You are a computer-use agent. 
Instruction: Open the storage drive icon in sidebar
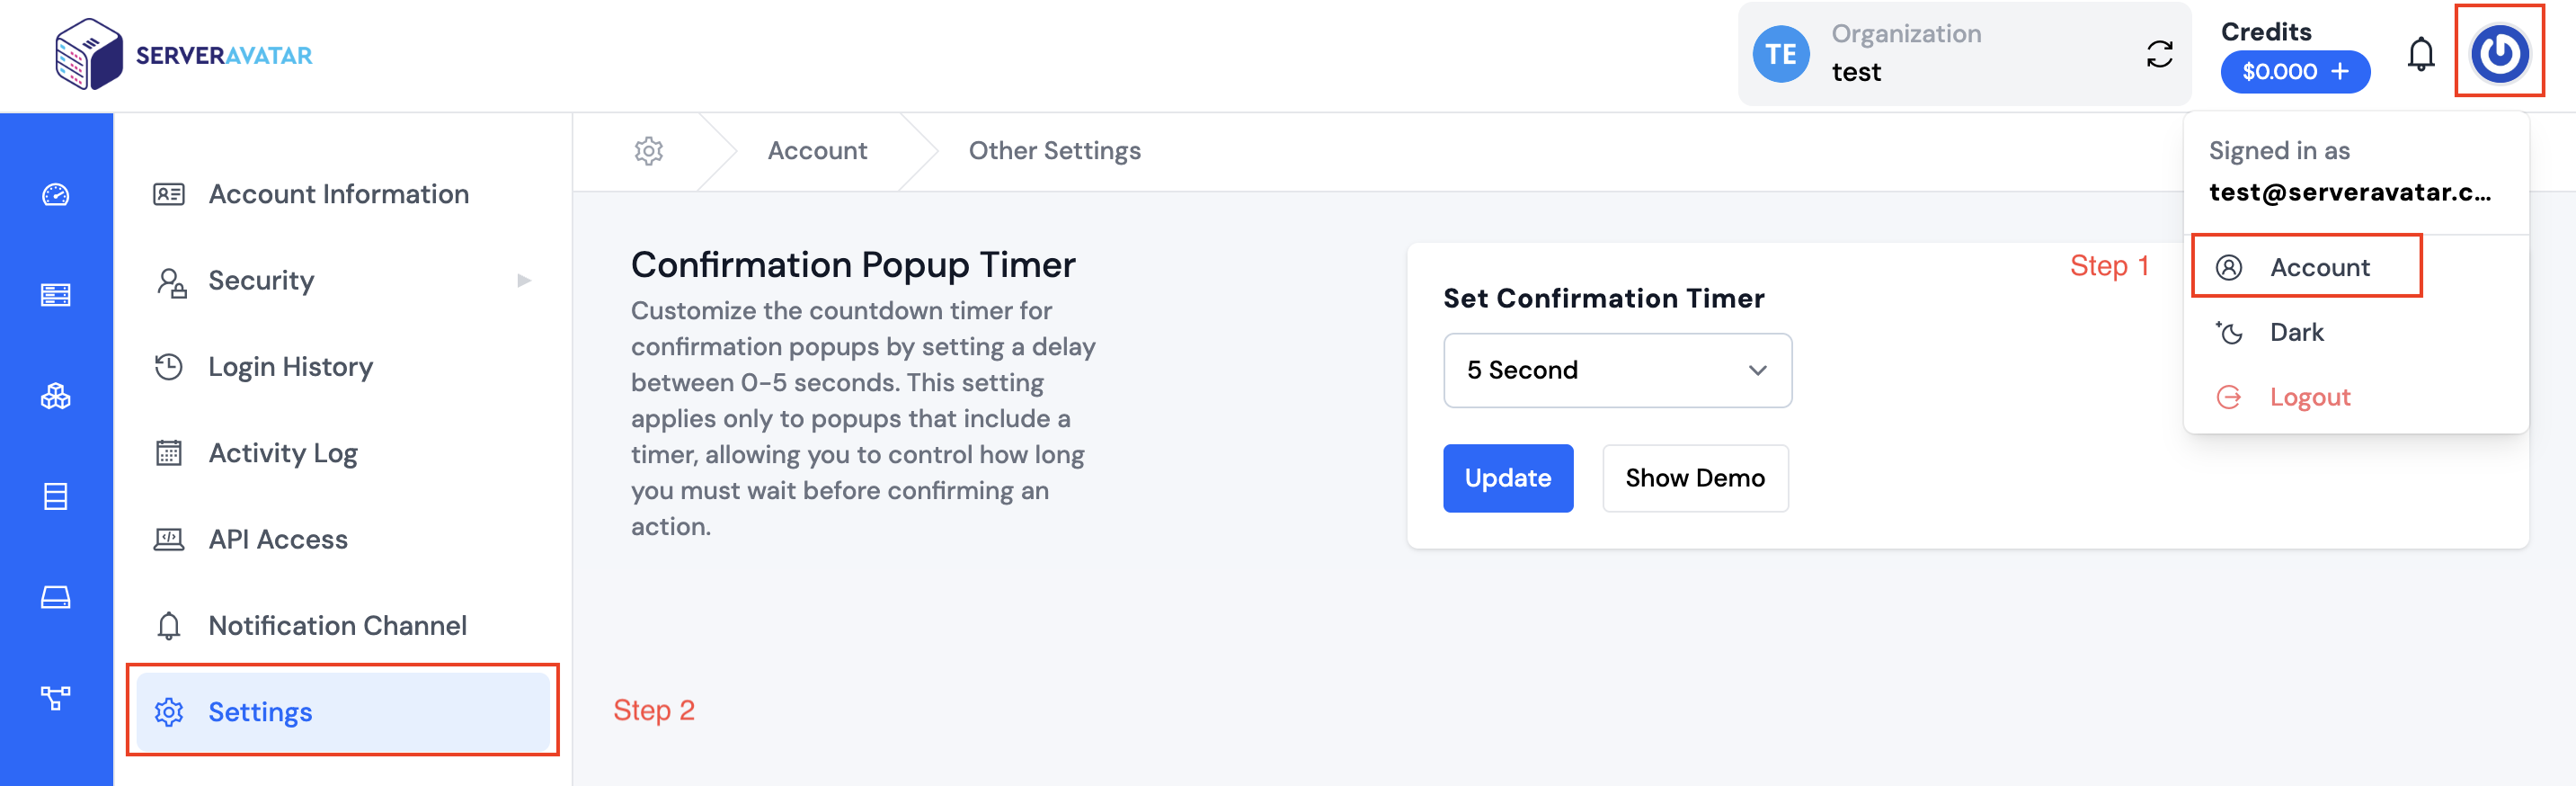coord(56,597)
